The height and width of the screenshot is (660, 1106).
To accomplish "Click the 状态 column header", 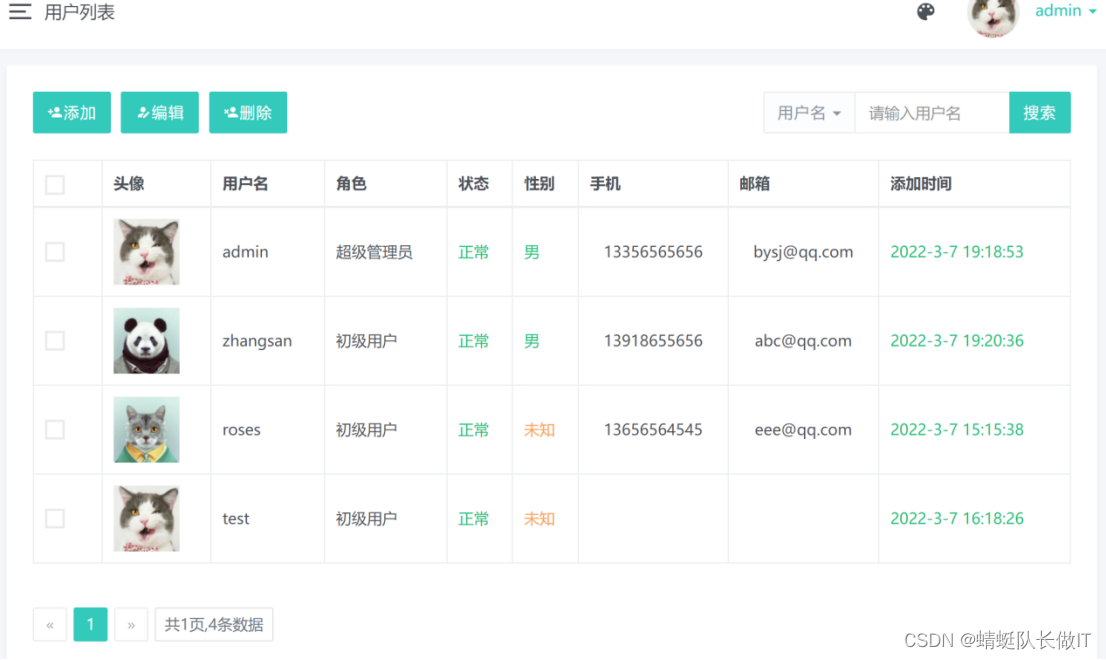I will (x=473, y=184).
